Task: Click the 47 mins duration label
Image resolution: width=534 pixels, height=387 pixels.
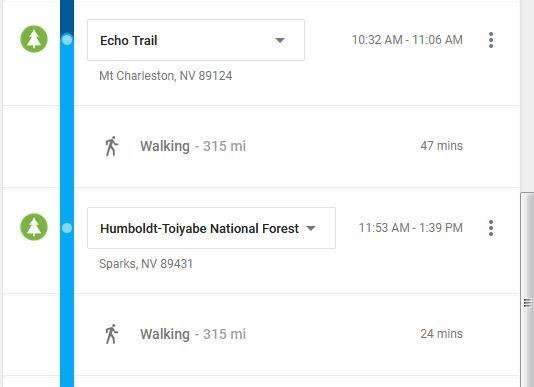Action: pyautogui.click(x=441, y=146)
